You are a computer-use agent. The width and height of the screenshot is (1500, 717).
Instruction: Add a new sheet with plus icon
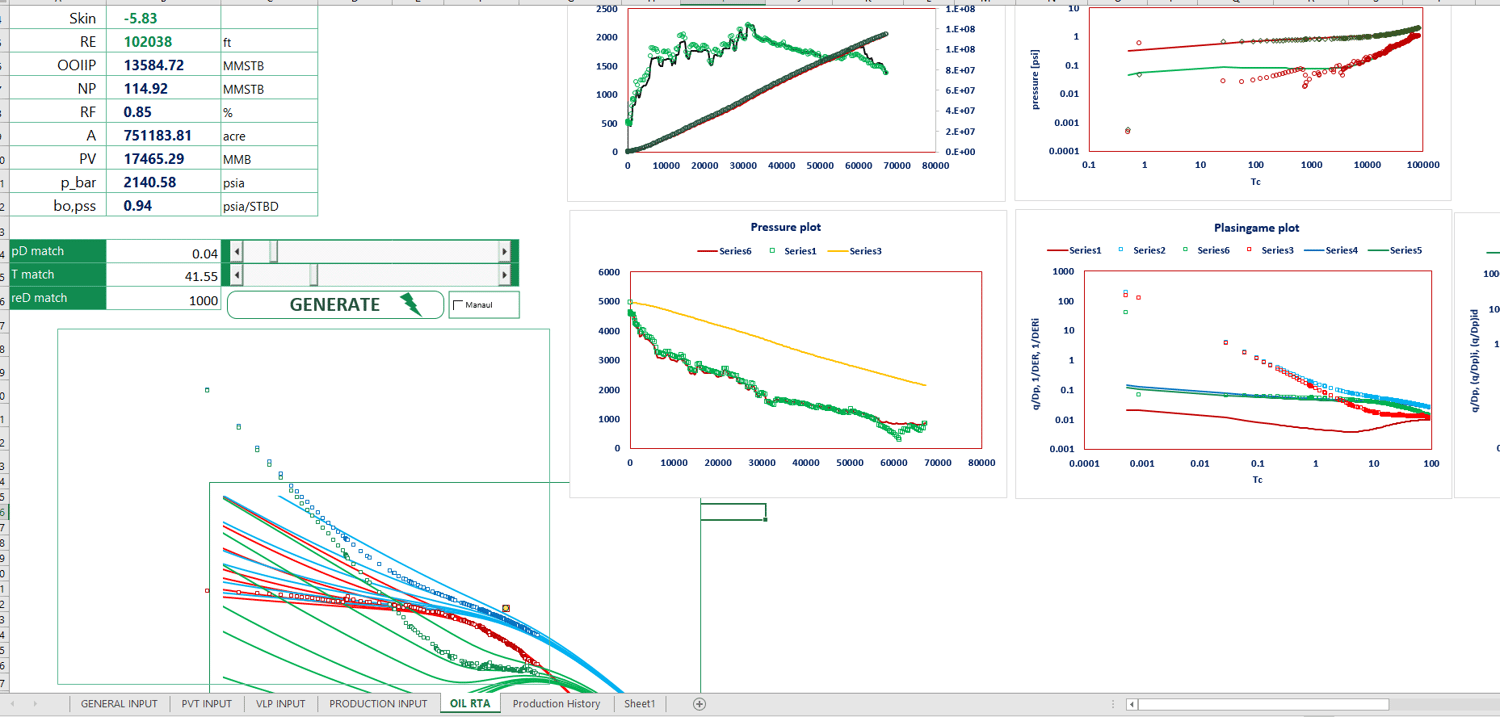(699, 704)
